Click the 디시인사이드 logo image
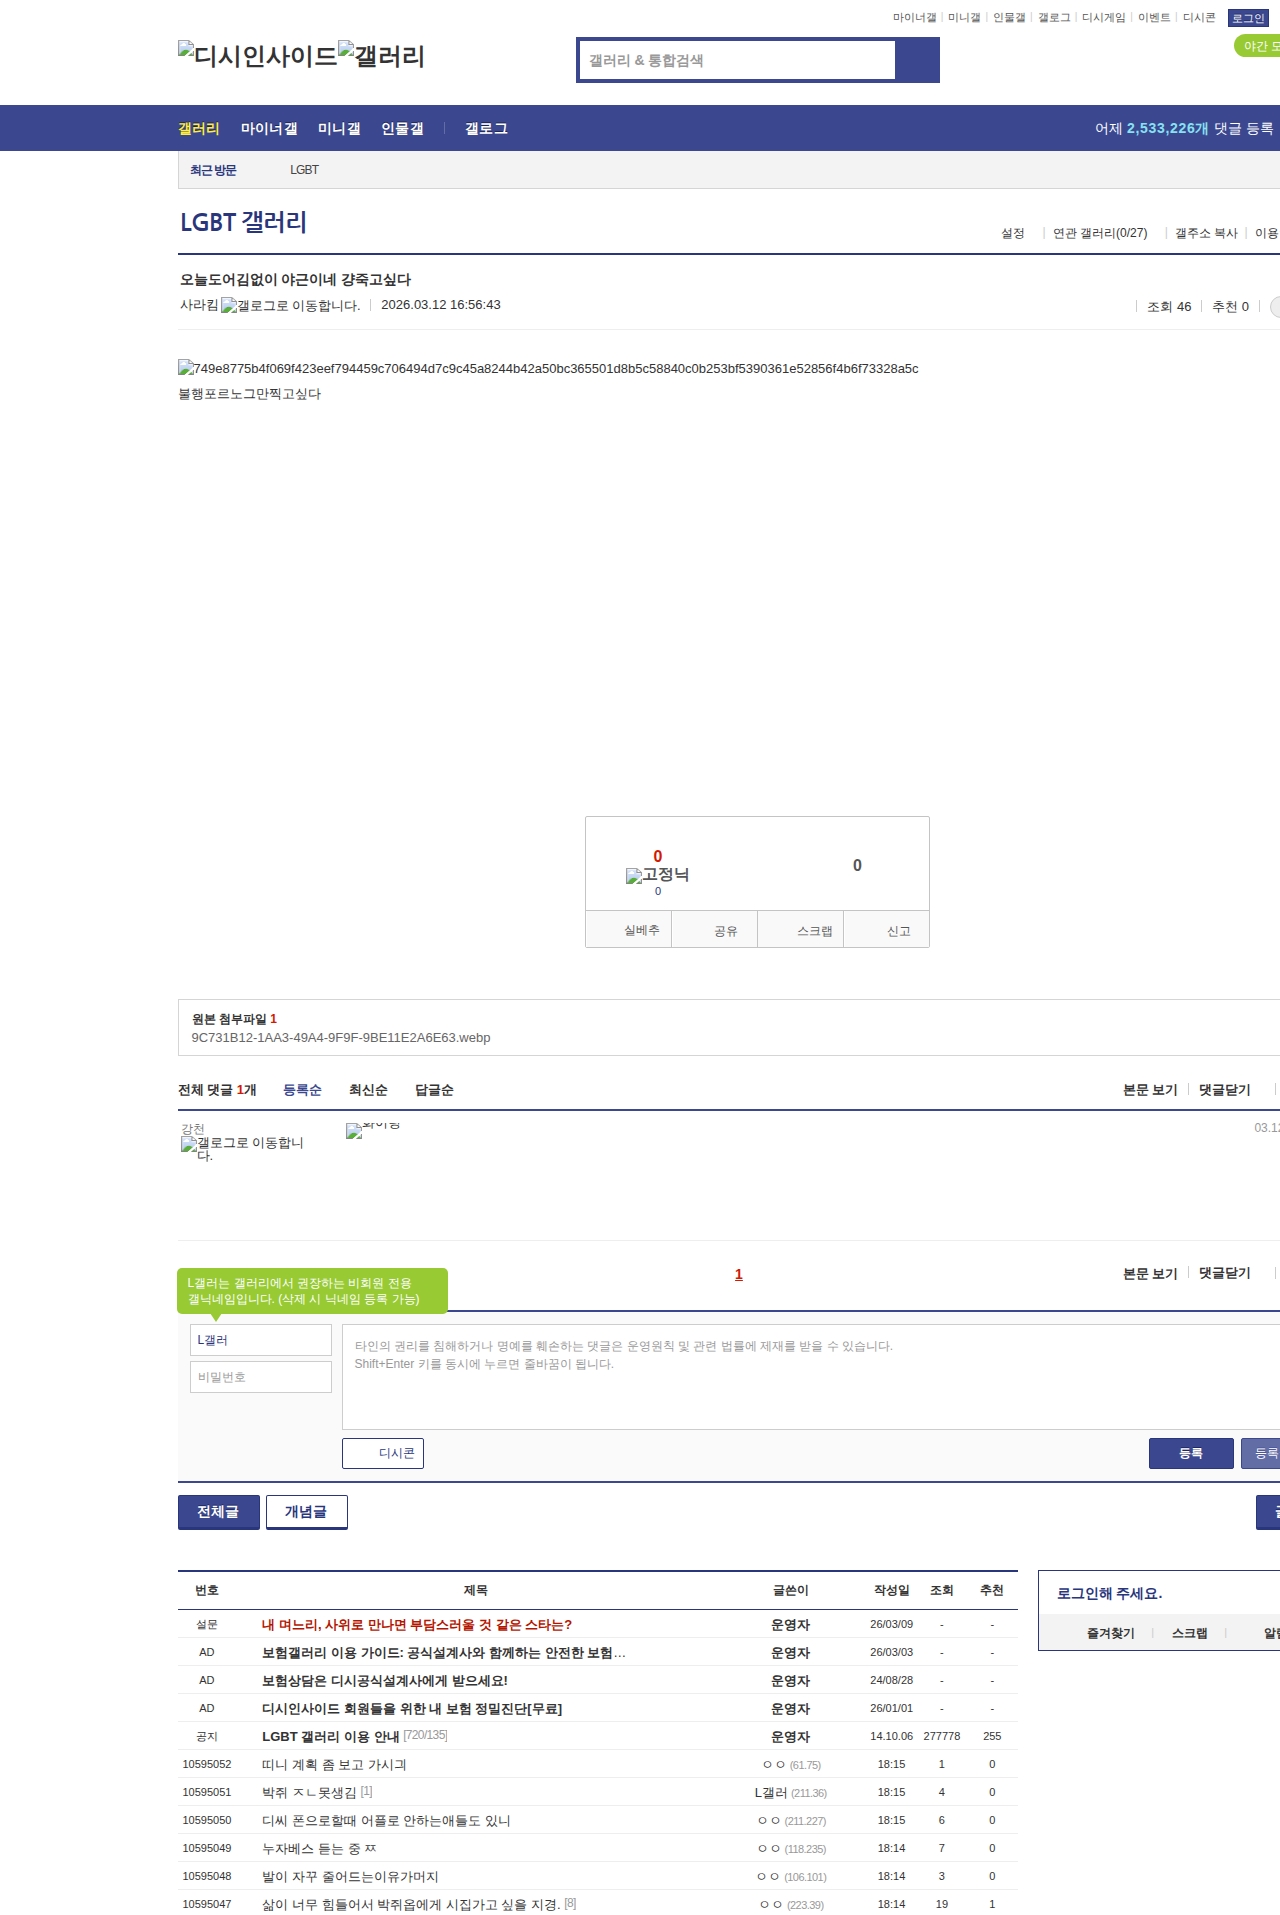 point(257,56)
